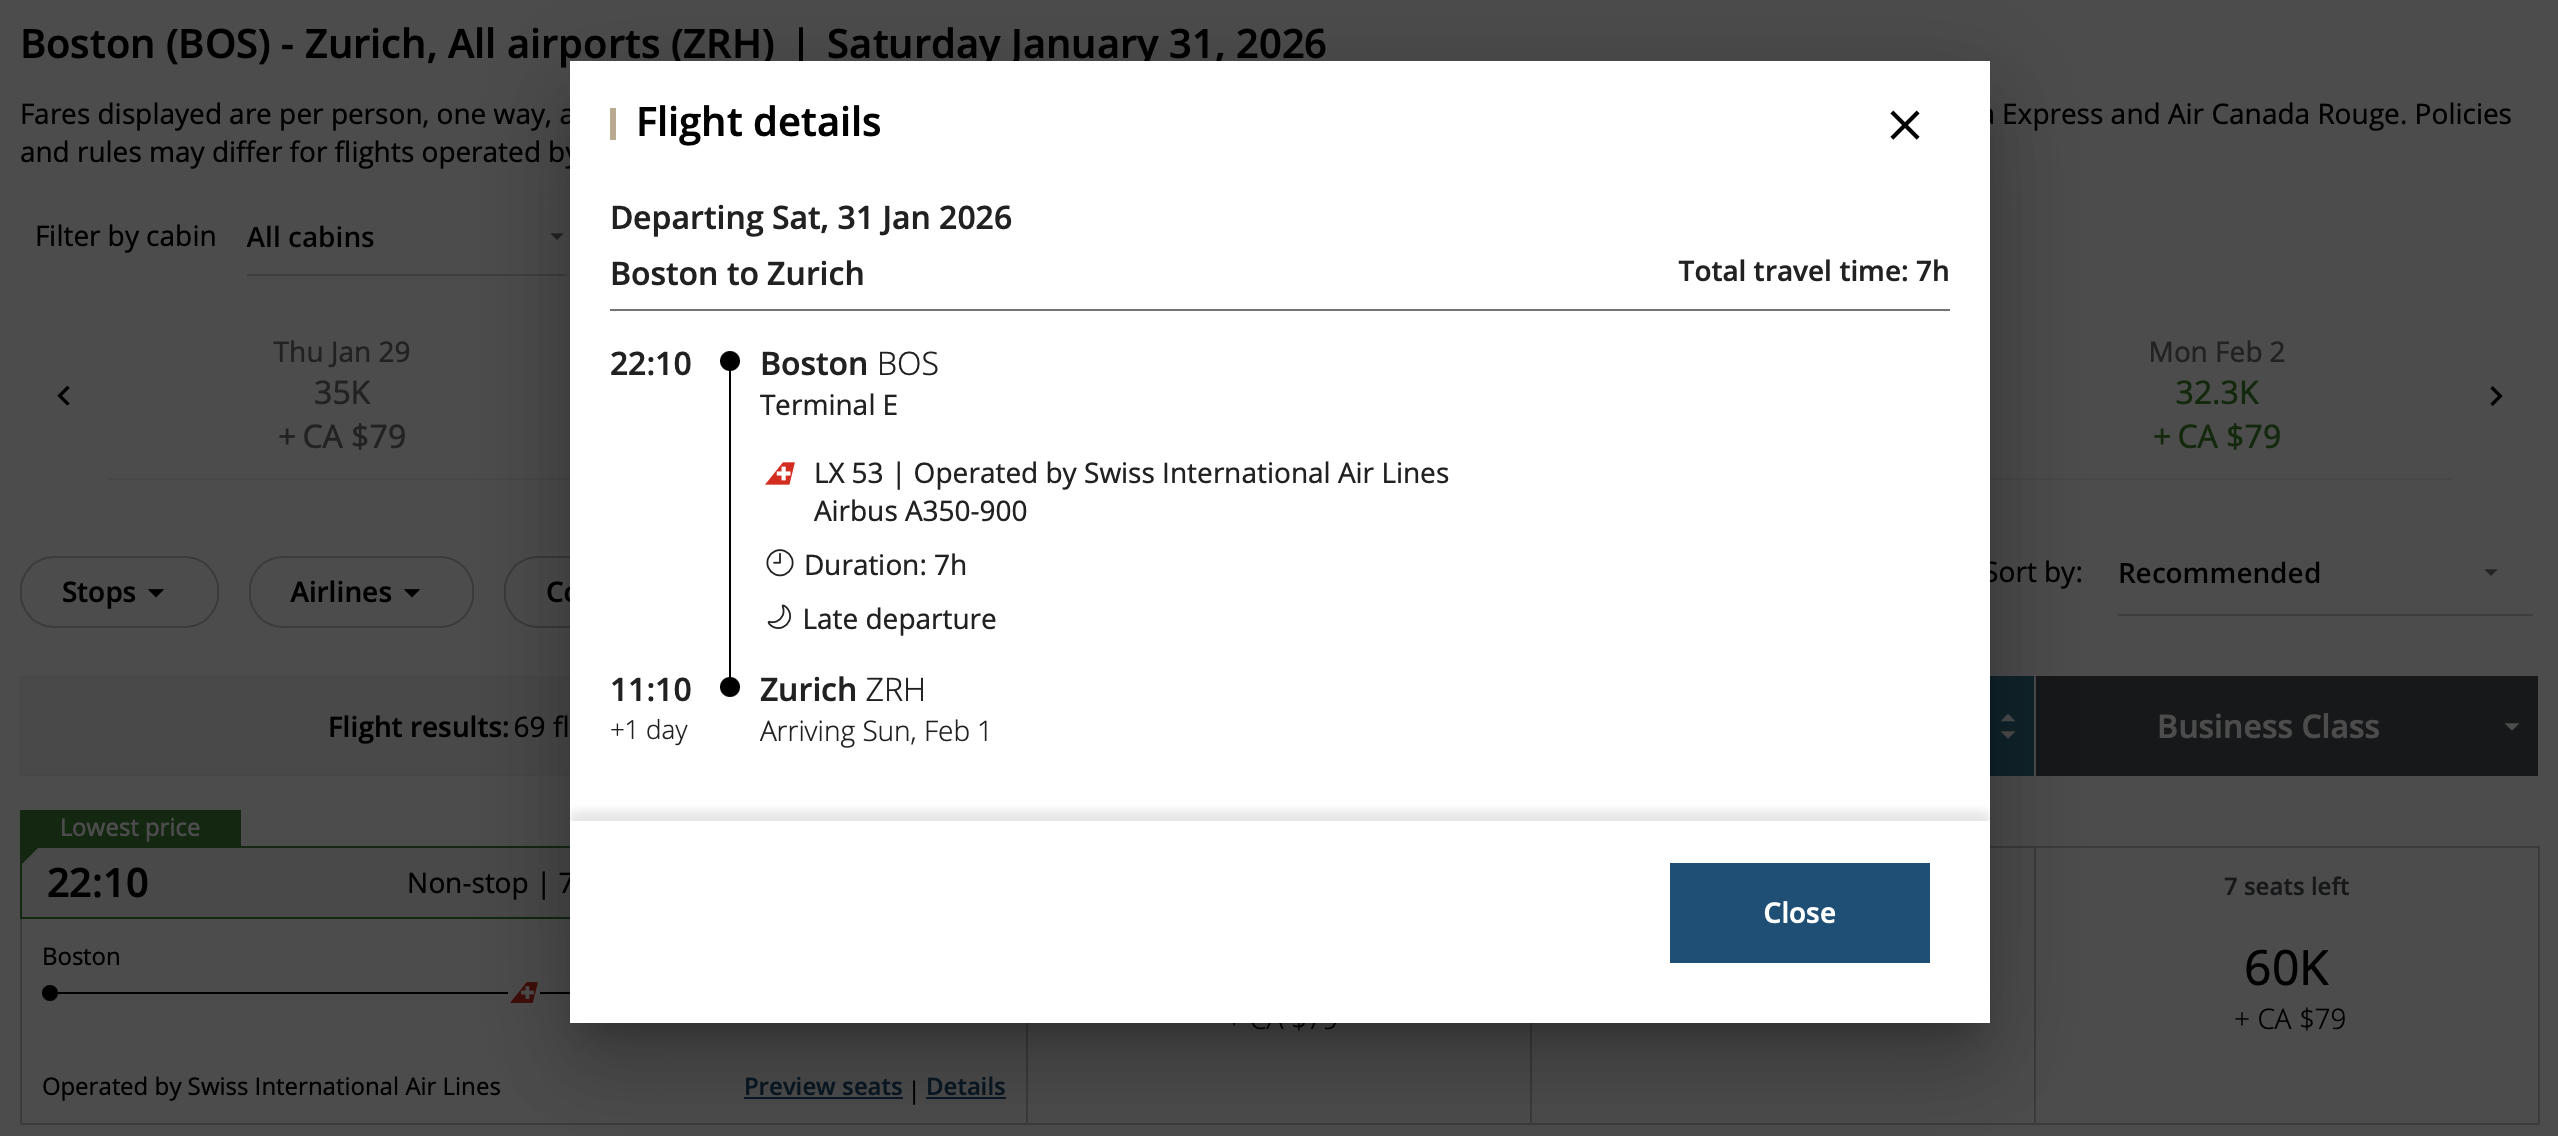Open the Preview seats link

822,1086
